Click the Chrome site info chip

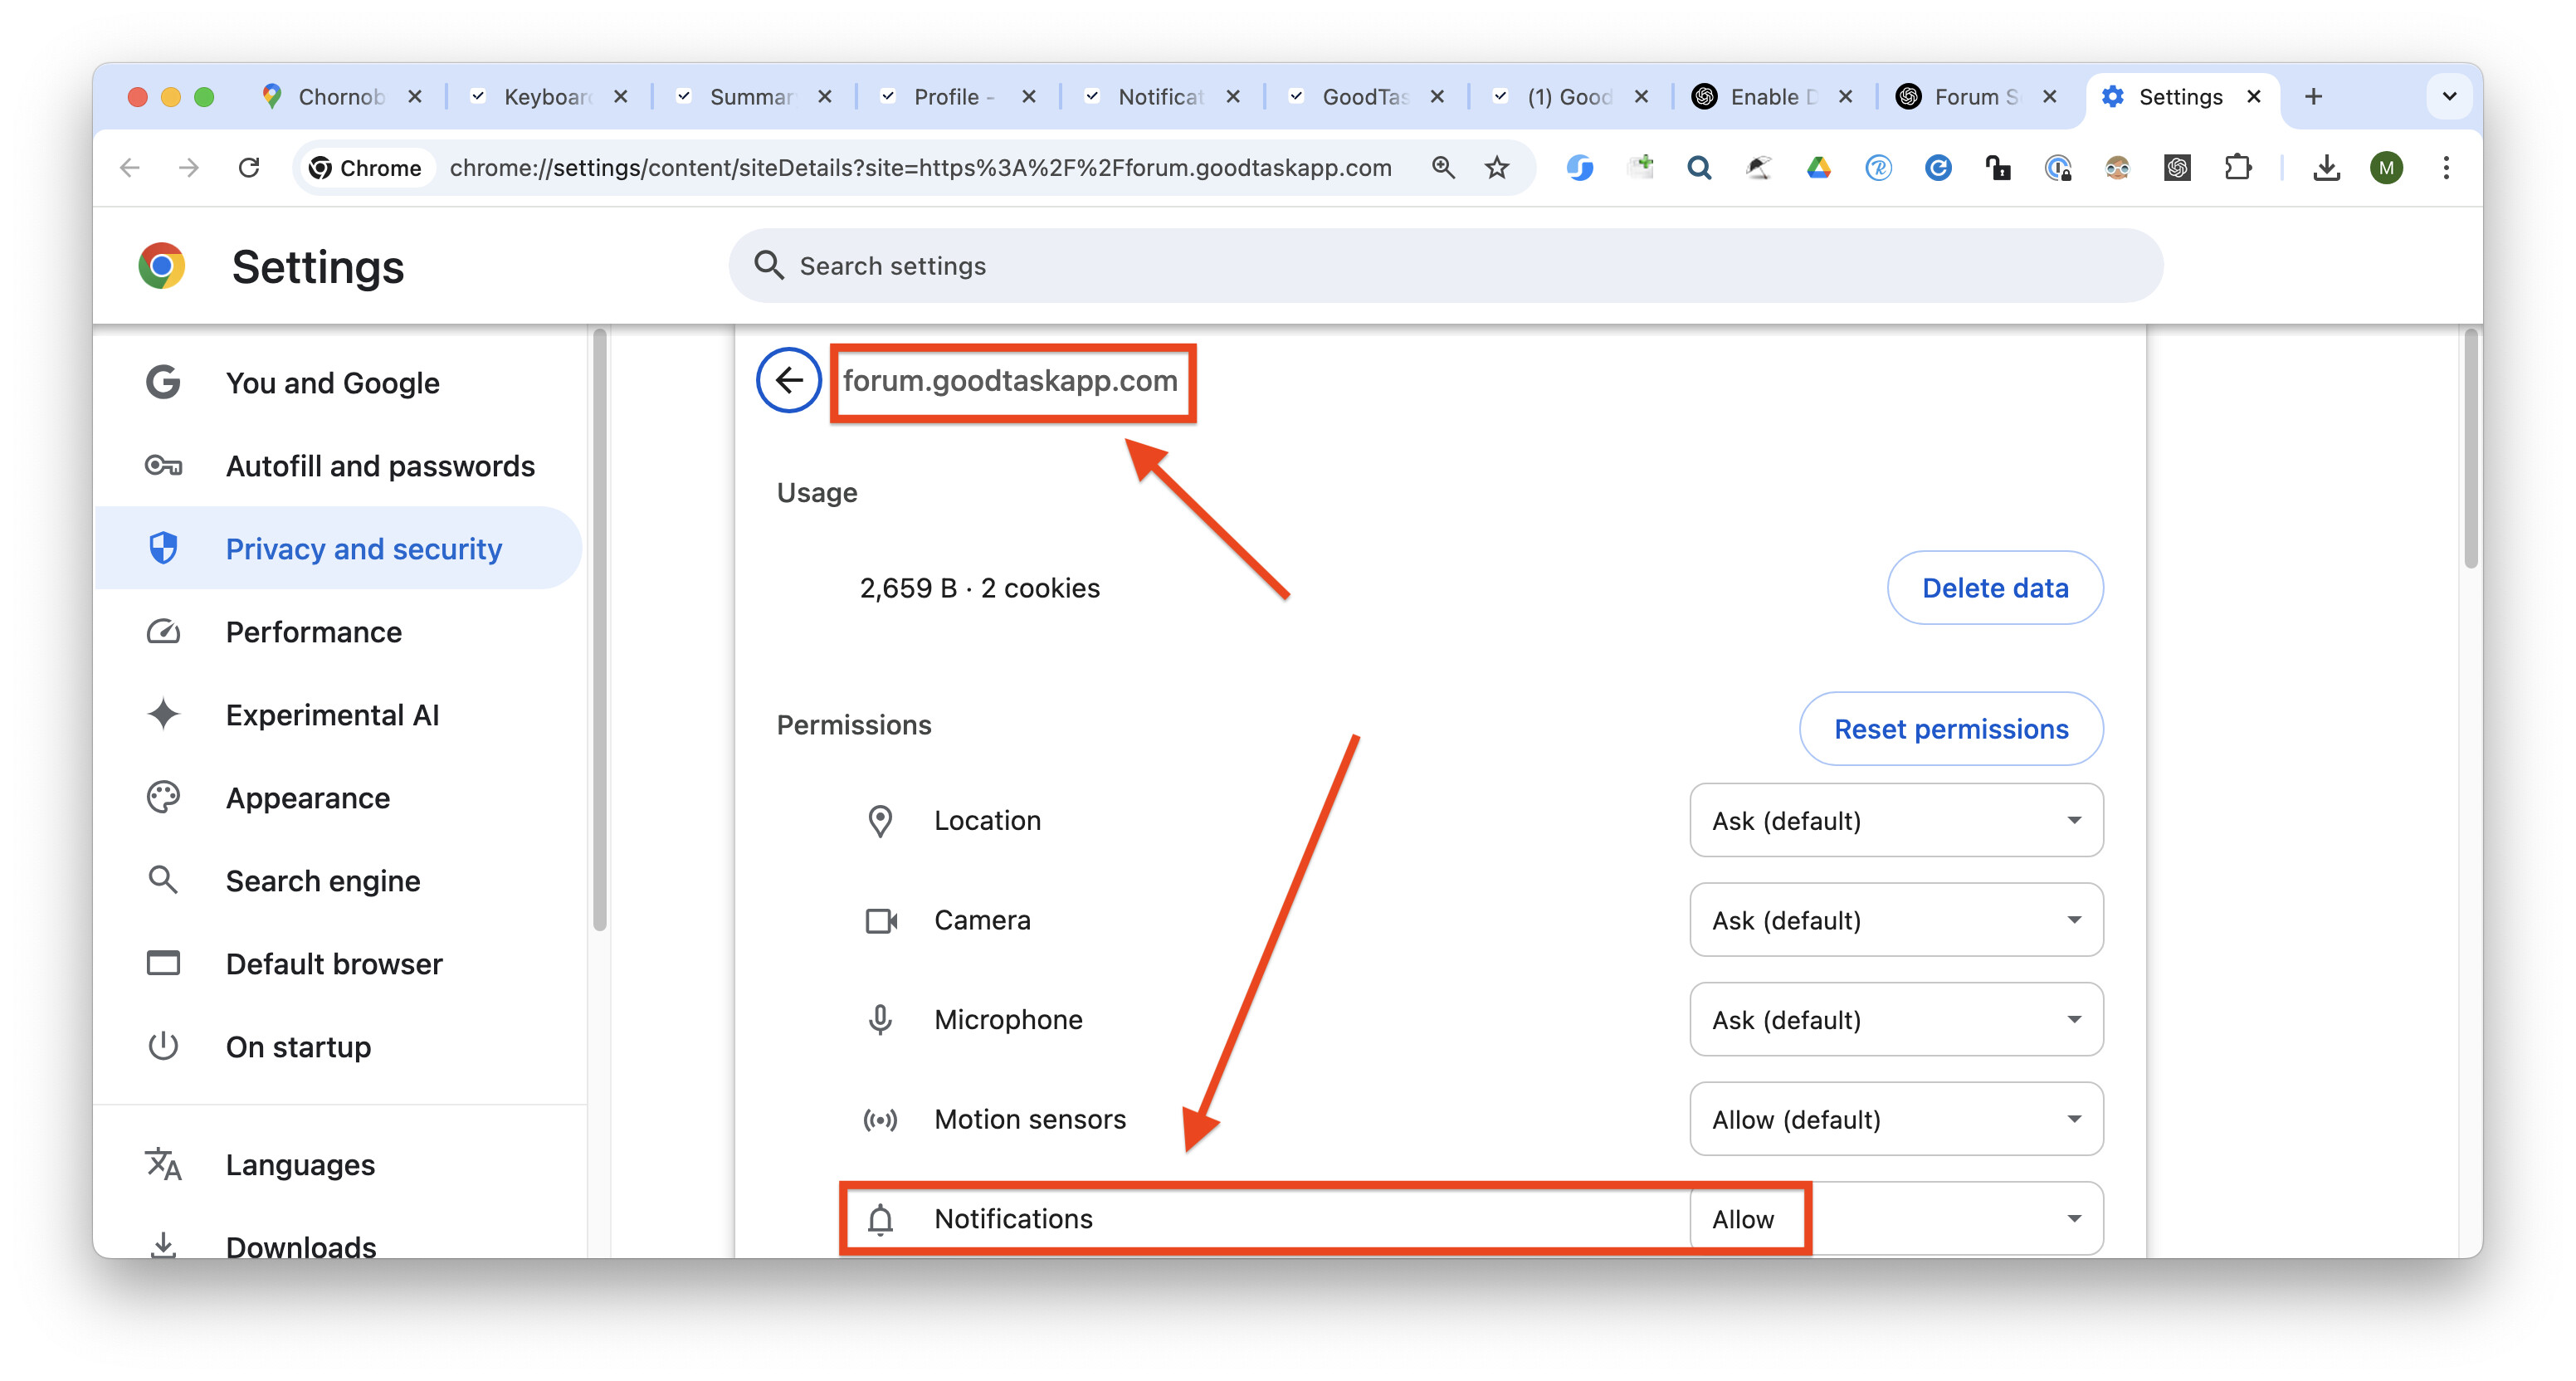point(365,168)
